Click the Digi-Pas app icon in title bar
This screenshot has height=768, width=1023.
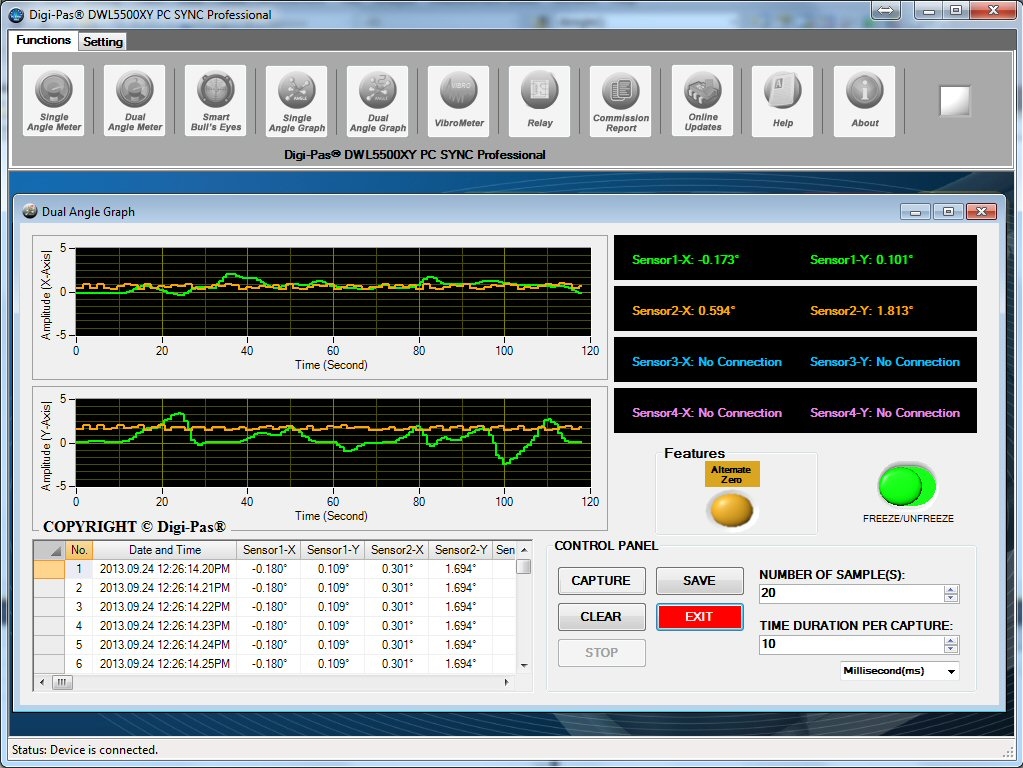coord(16,14)
